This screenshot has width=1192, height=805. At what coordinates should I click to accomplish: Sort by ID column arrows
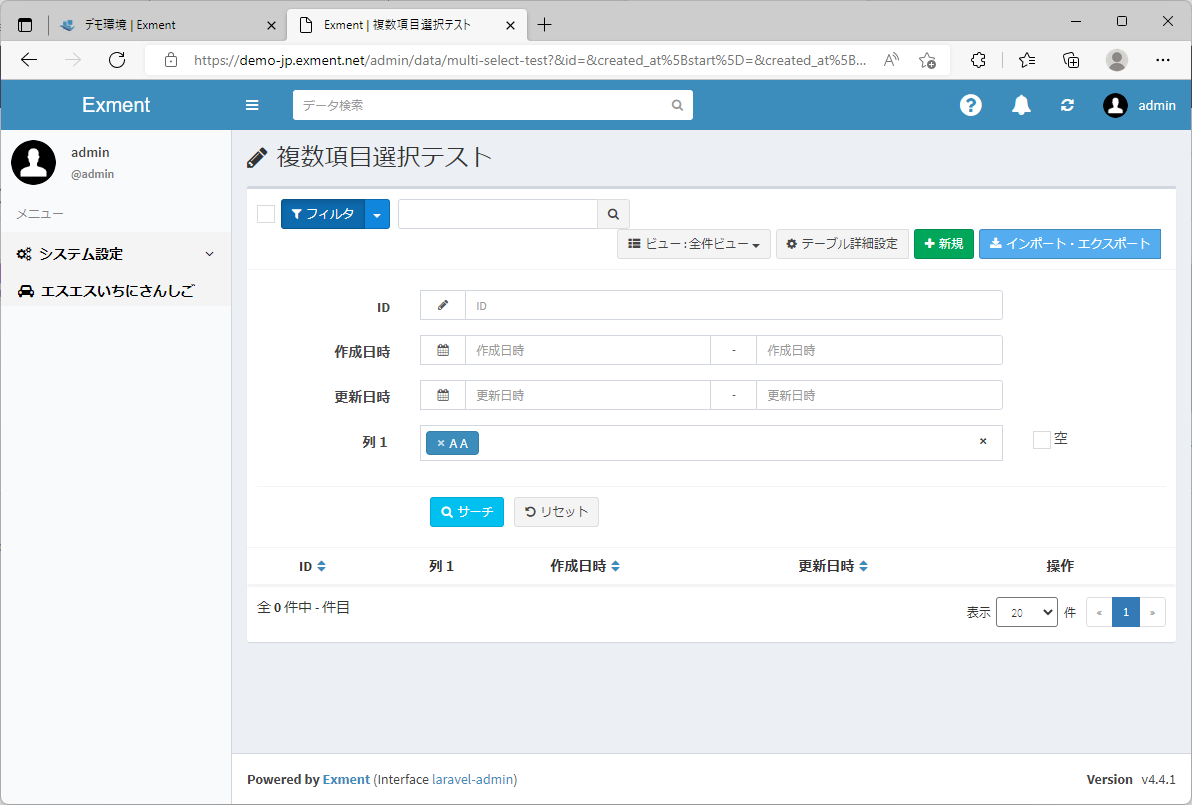(x=322, y=566)
